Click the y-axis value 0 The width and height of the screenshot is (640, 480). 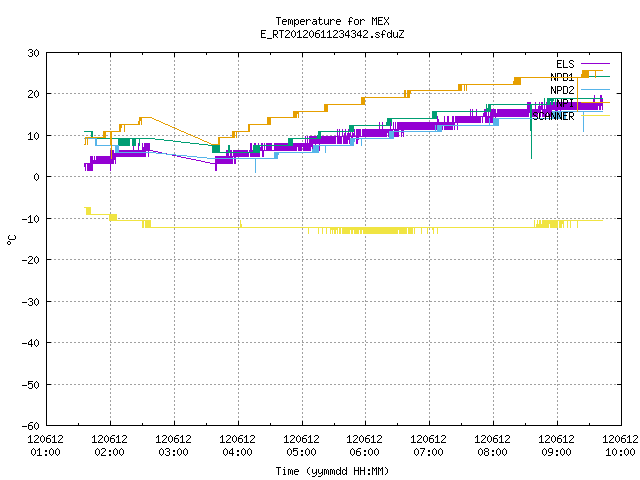37,177
